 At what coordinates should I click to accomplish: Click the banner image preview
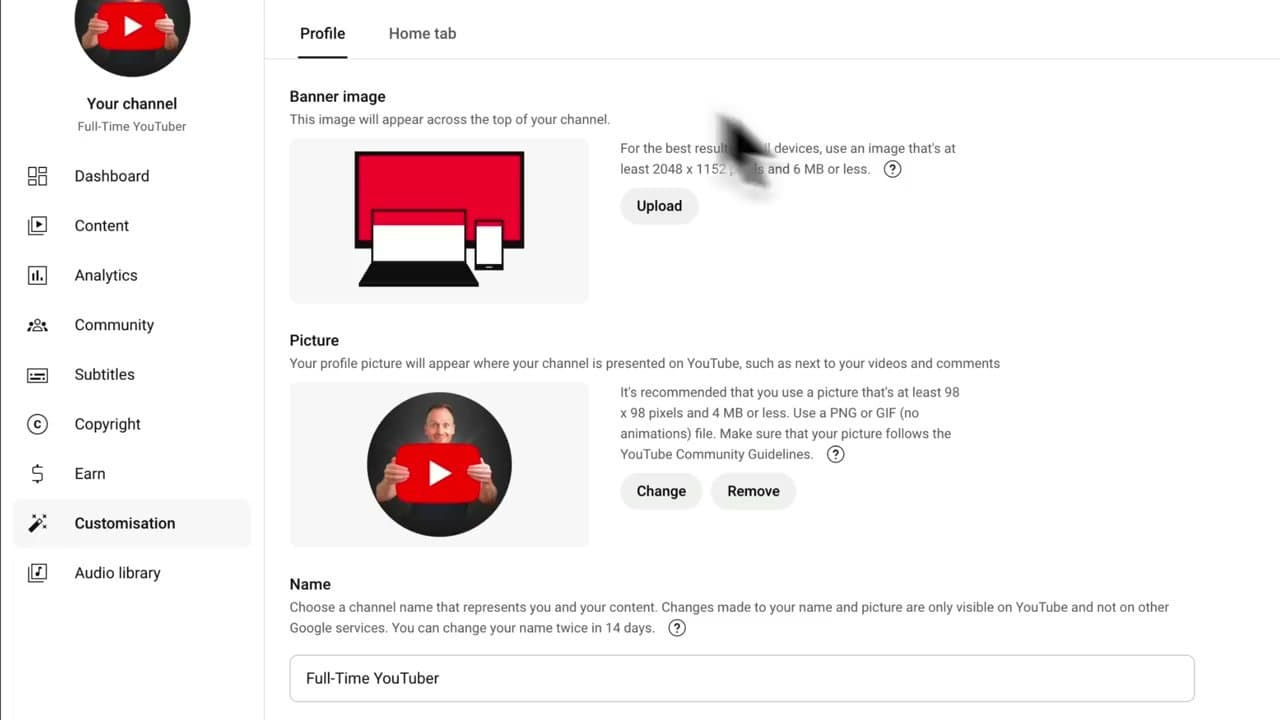tap(439, 220)
